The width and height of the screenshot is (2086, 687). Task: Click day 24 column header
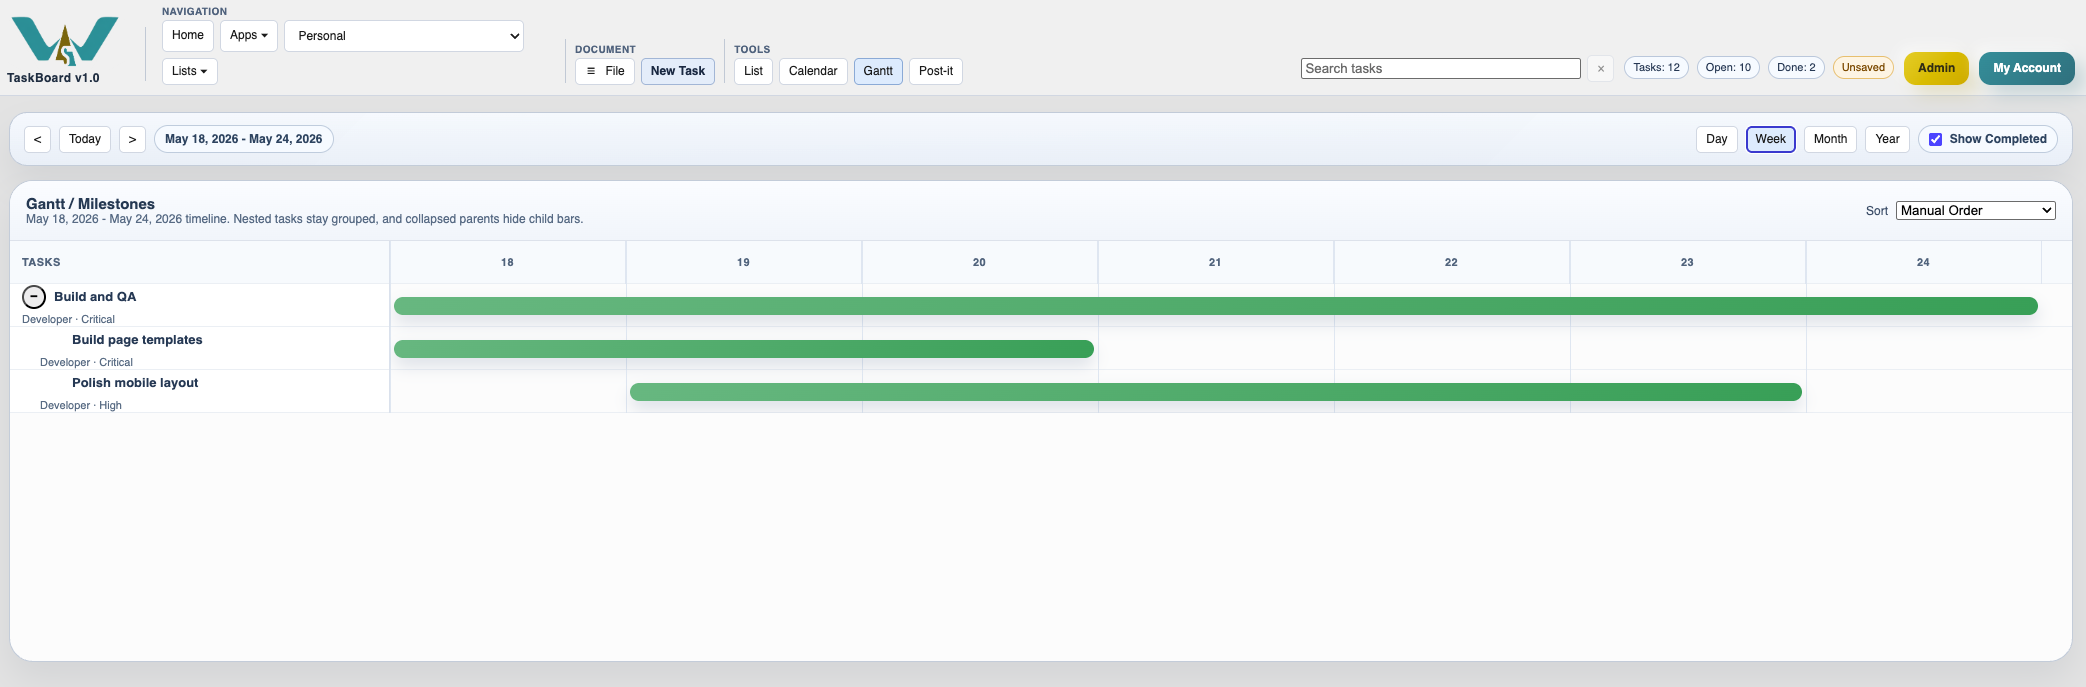tap(1923, 262)
